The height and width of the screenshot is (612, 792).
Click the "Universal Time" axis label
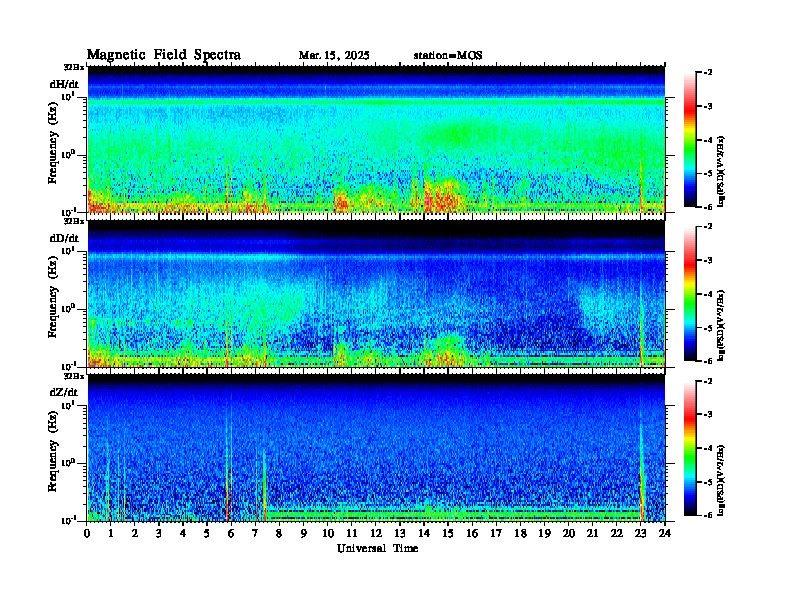point(377,548)
